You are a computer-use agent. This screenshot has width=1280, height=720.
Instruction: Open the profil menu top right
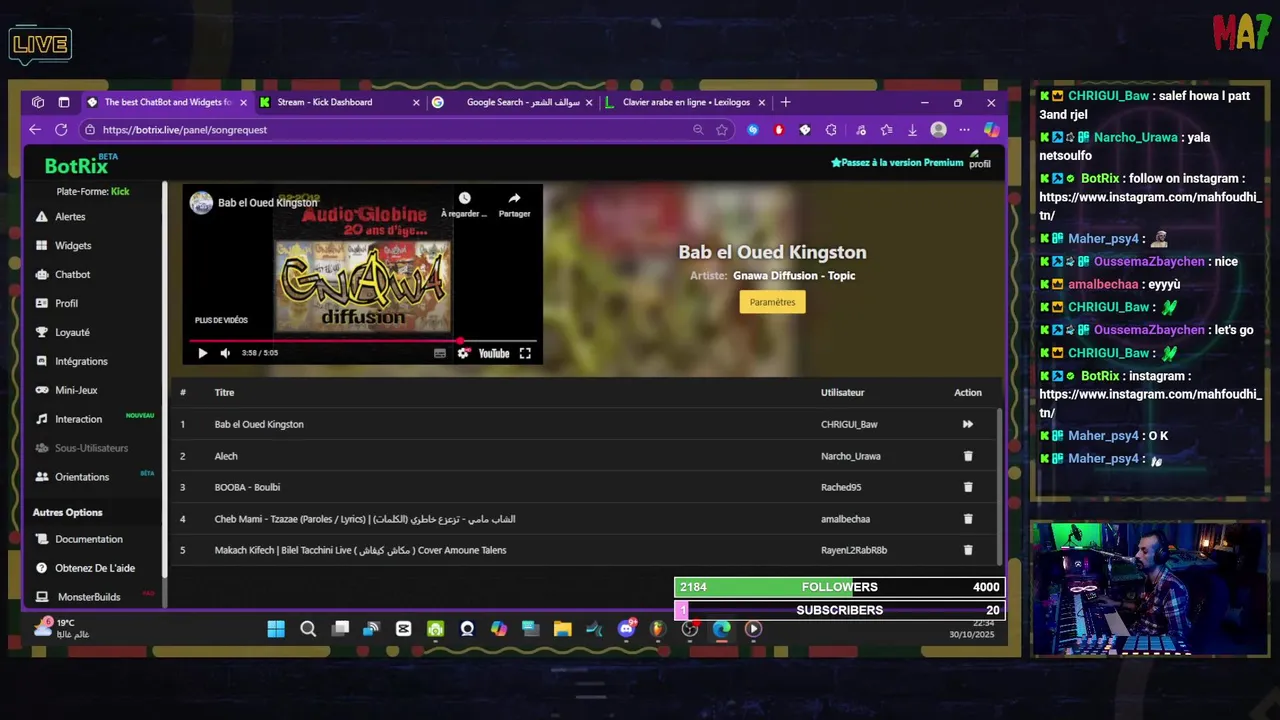(x=979, y=160)
